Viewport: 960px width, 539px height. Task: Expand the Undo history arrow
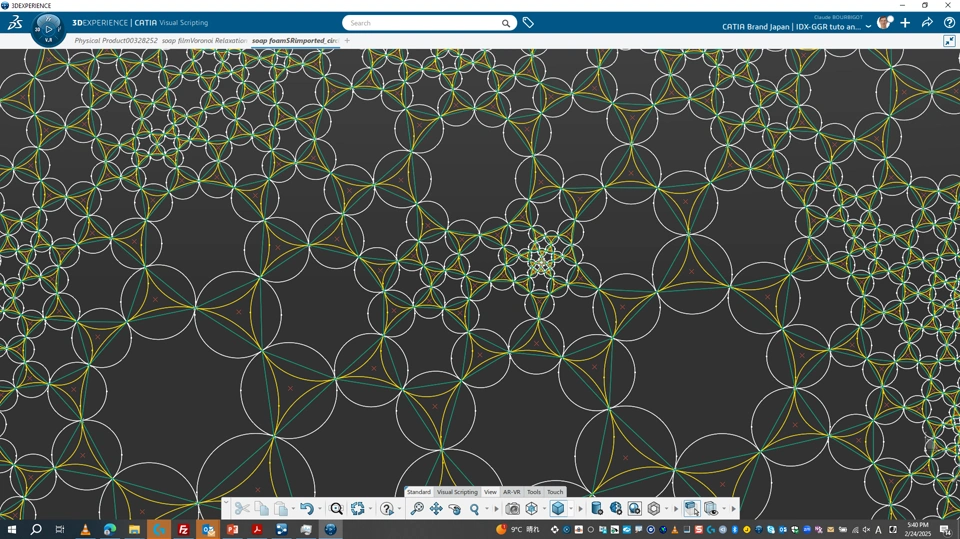point(320,509)
